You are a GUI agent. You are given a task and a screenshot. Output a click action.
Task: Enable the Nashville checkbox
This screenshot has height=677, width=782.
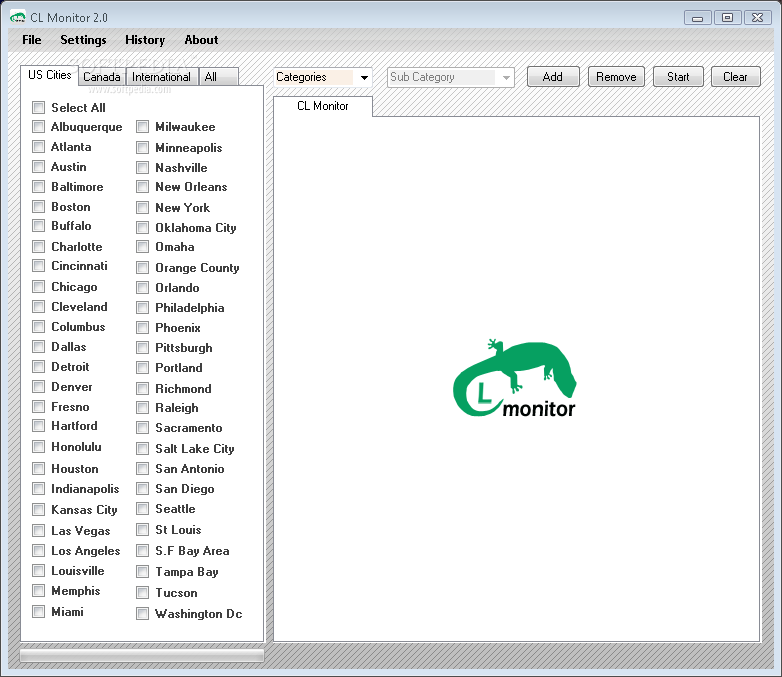[143, 168]
